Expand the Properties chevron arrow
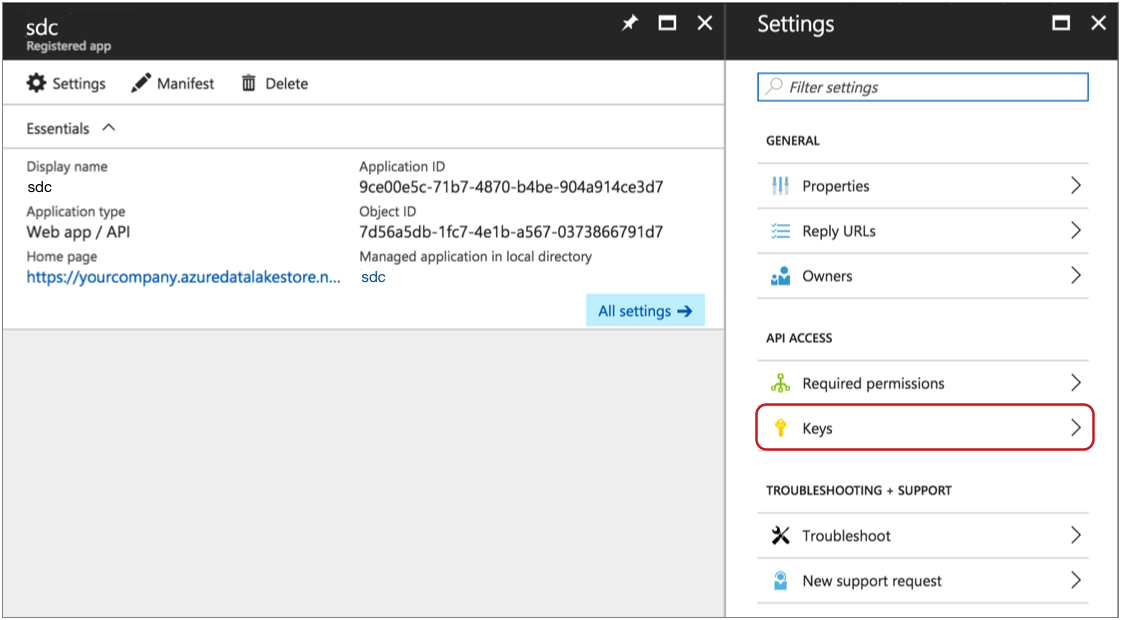The image size is (1121, 620). pos(1076,186)
